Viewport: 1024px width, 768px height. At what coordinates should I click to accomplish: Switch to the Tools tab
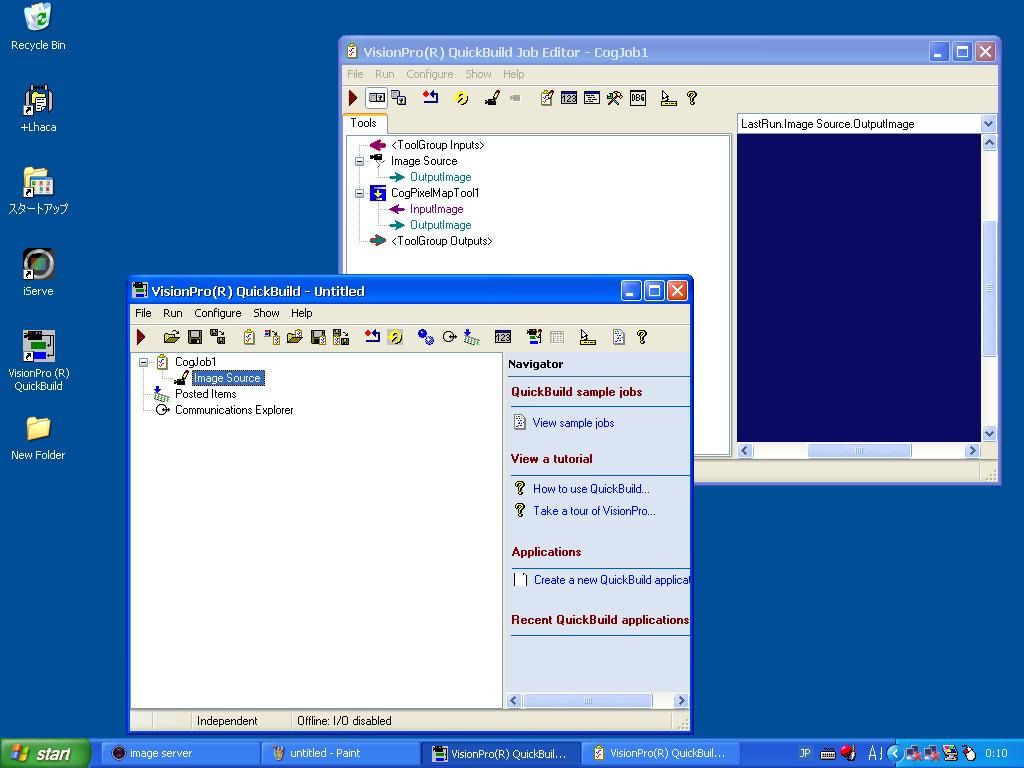click(365, 123)
